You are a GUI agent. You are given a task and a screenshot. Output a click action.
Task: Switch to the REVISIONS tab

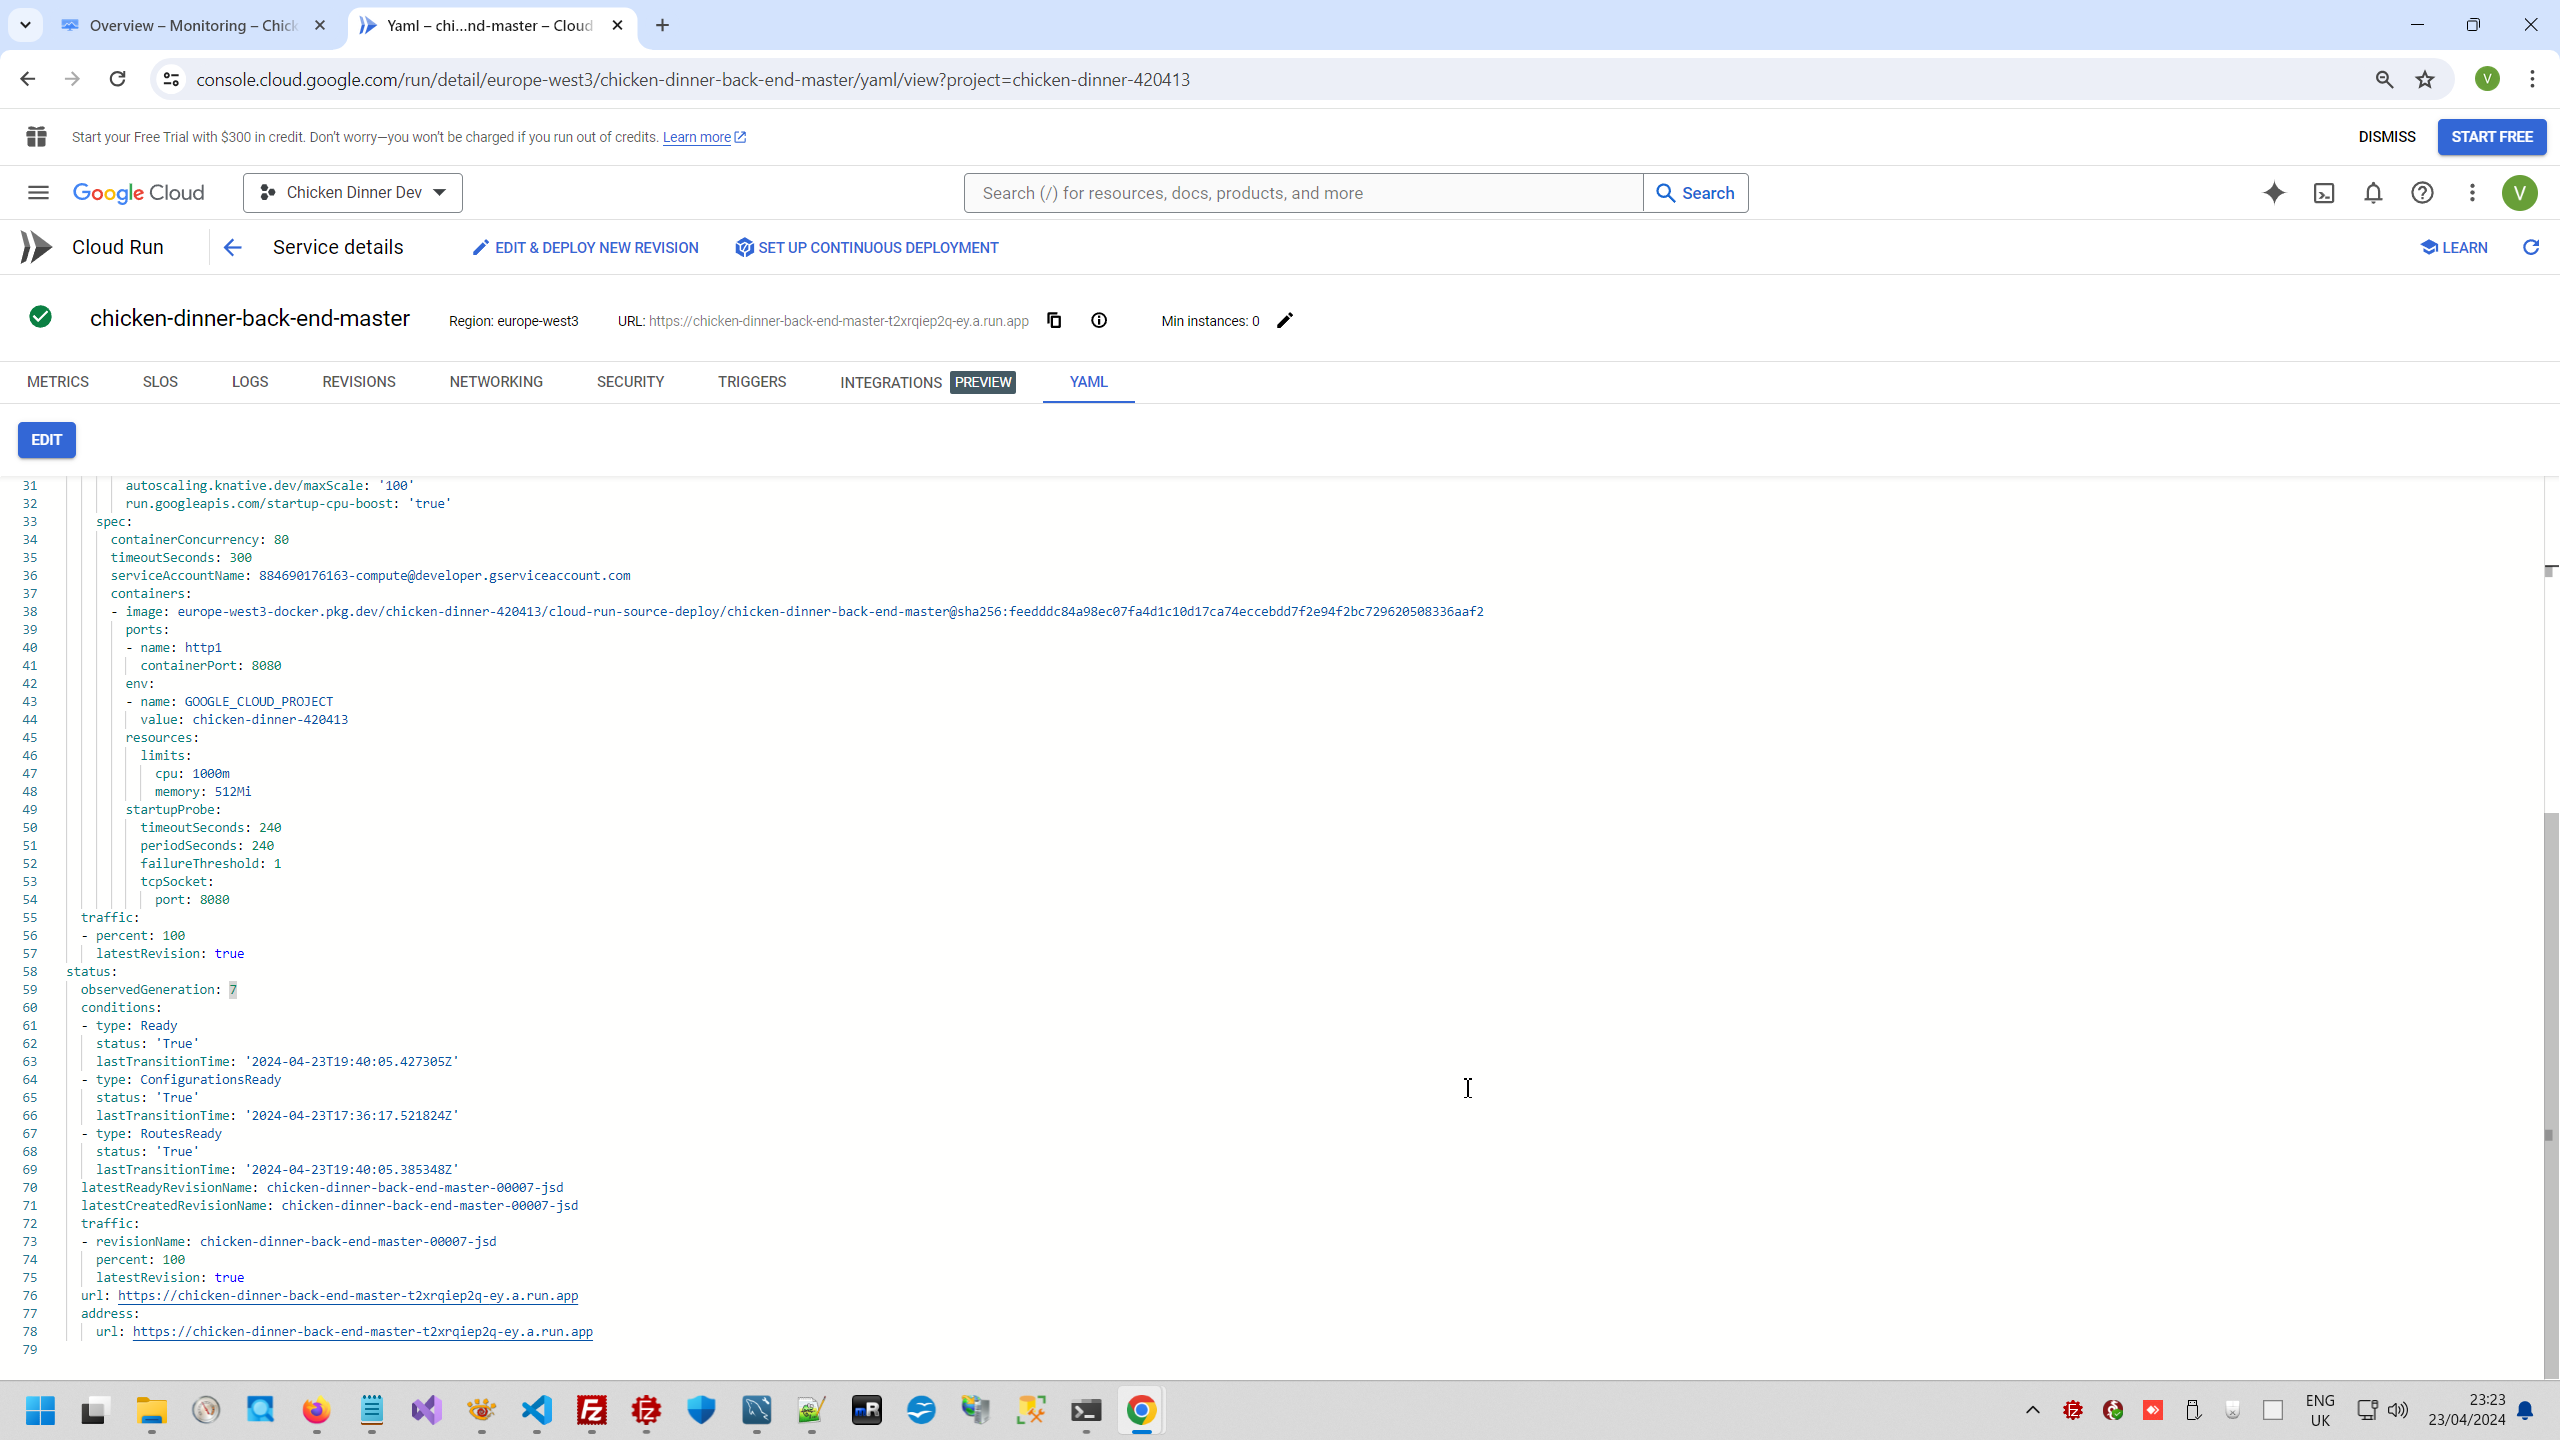coord(359,382)
